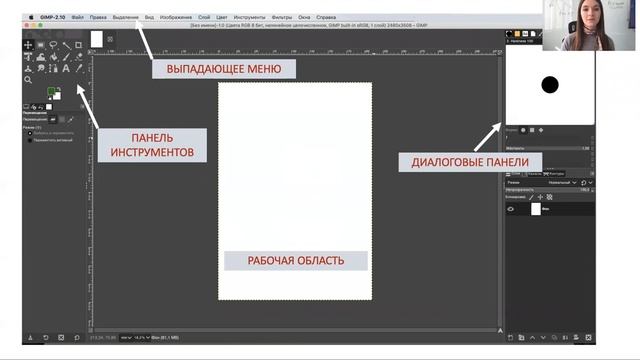Create a new layer

point(511,338)
